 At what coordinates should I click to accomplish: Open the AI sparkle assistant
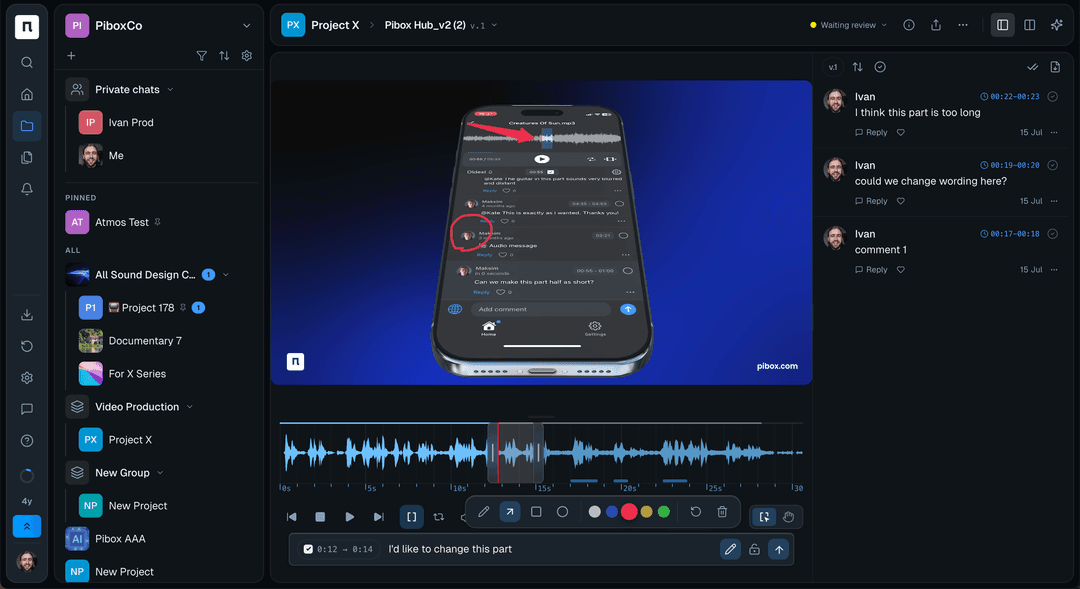click(x=1057, y=25)
